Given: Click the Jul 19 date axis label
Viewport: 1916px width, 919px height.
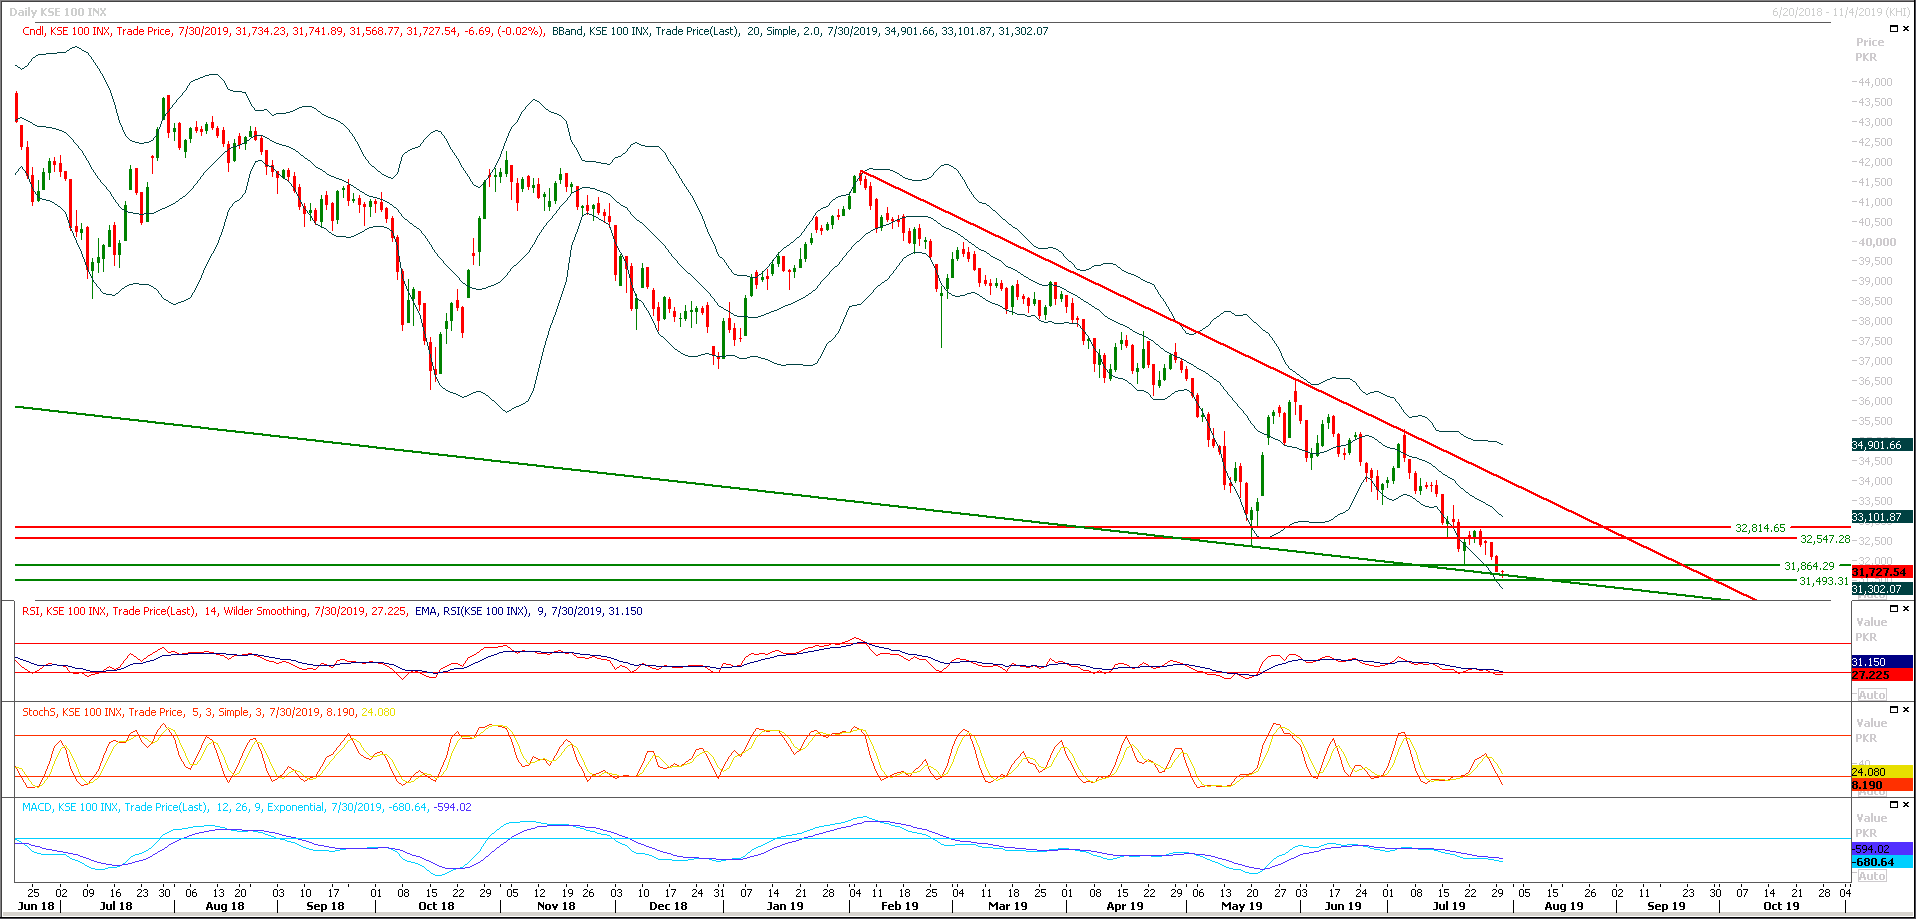Looking at the screenshot, I should (1451, 905).
